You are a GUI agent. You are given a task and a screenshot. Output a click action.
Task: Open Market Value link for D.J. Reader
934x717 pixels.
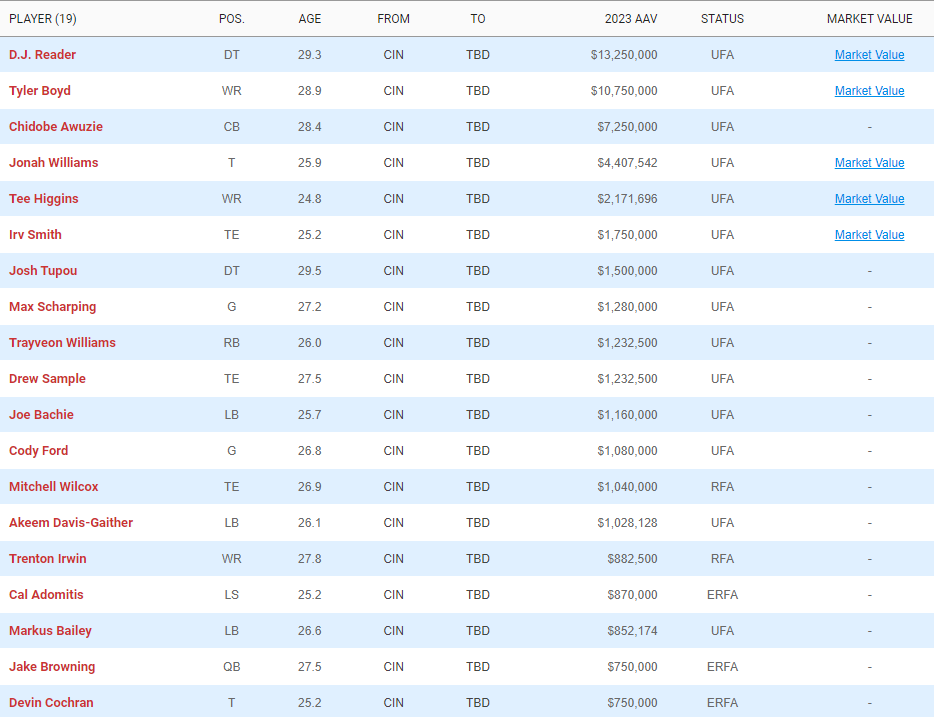point(869,55)
